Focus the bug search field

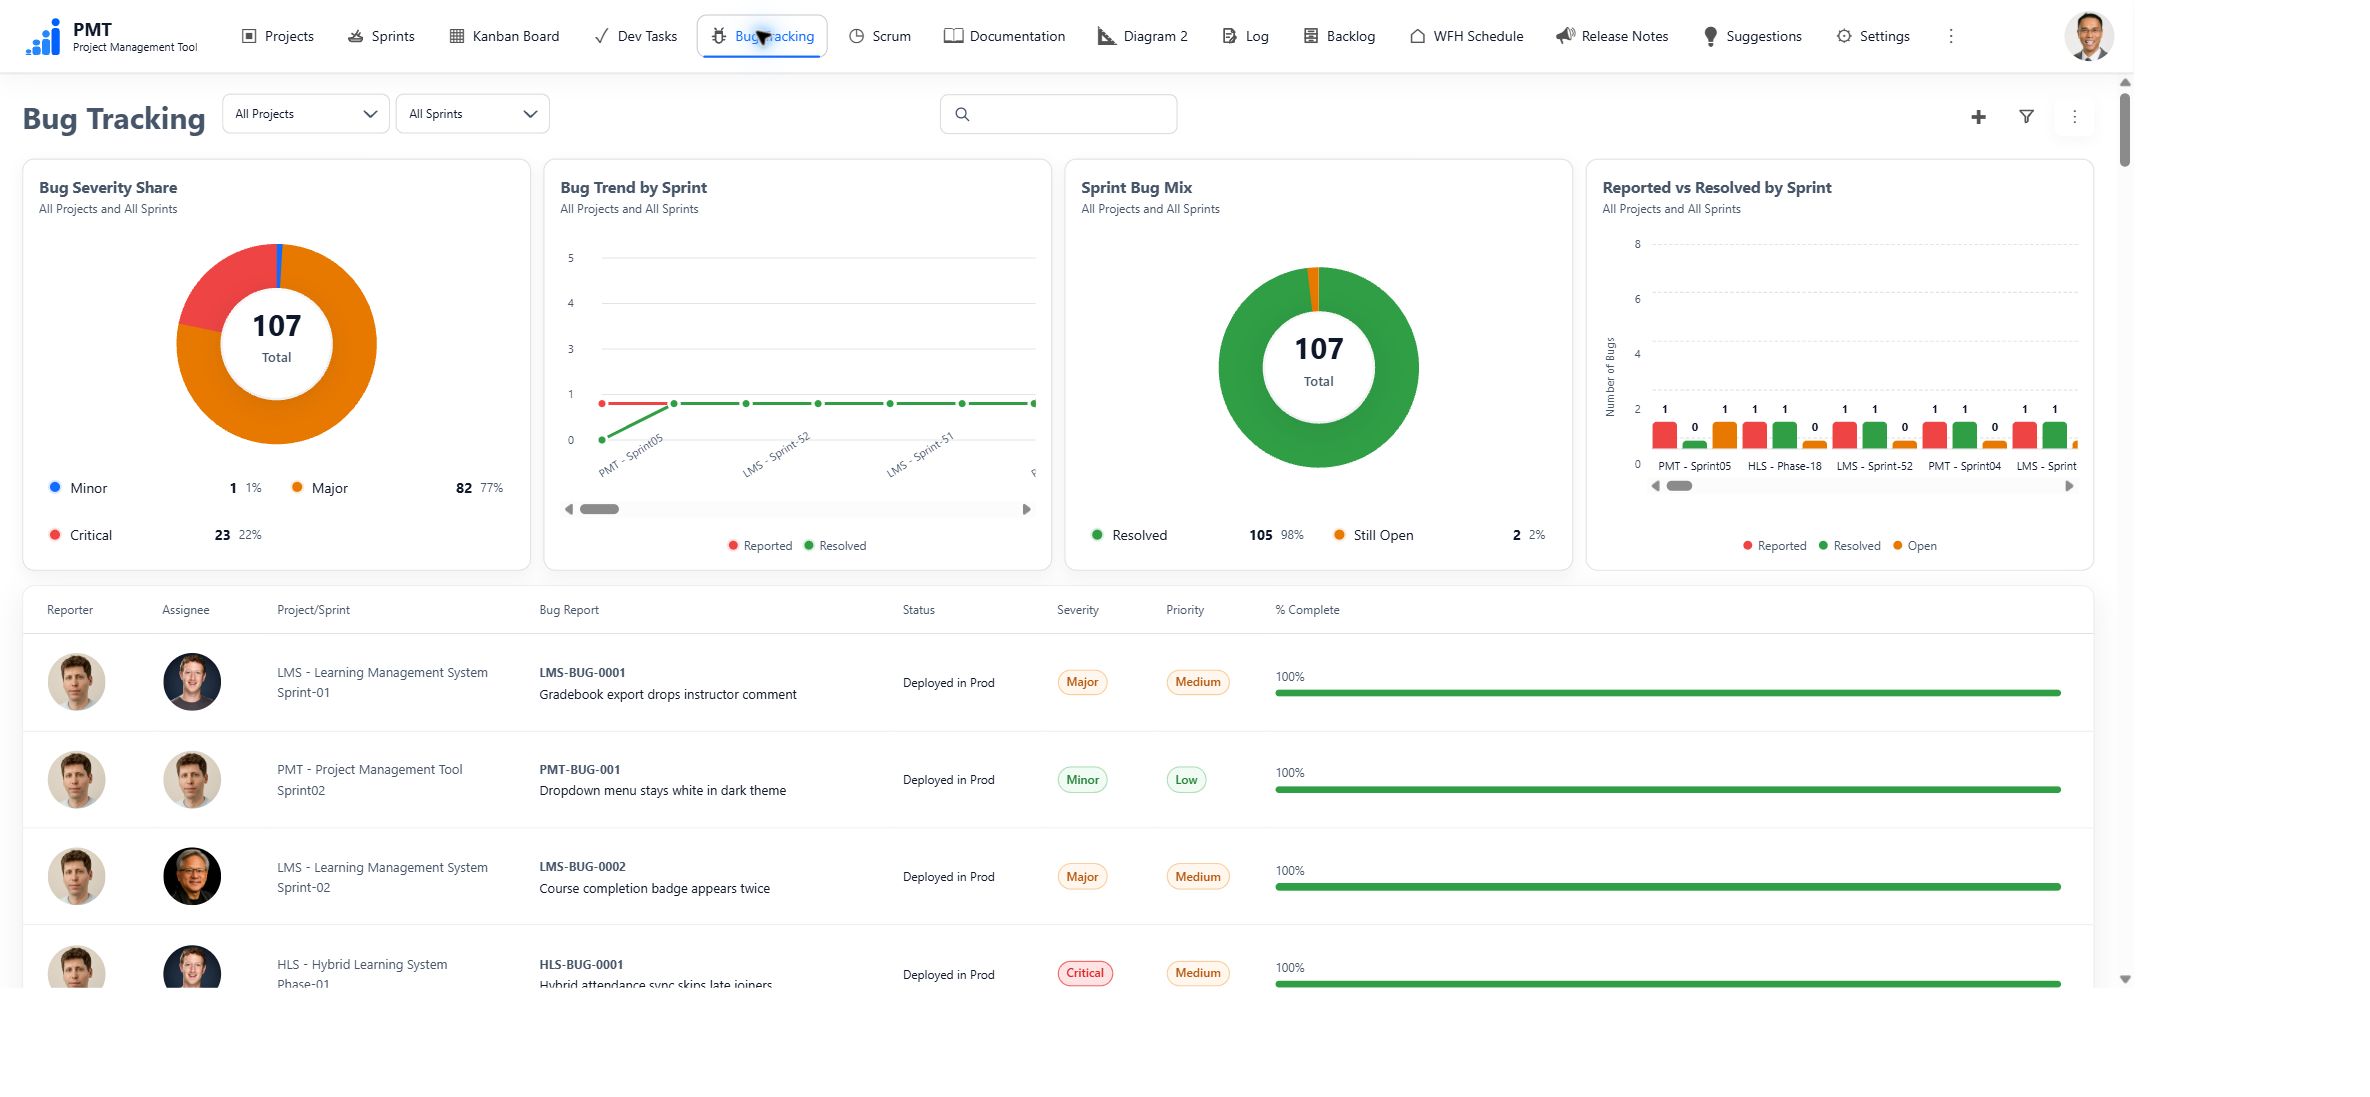coord(1058,114)
